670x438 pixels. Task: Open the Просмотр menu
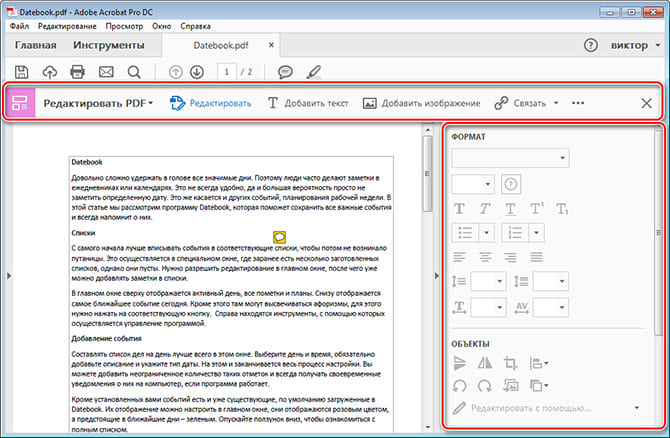[124, 26]
